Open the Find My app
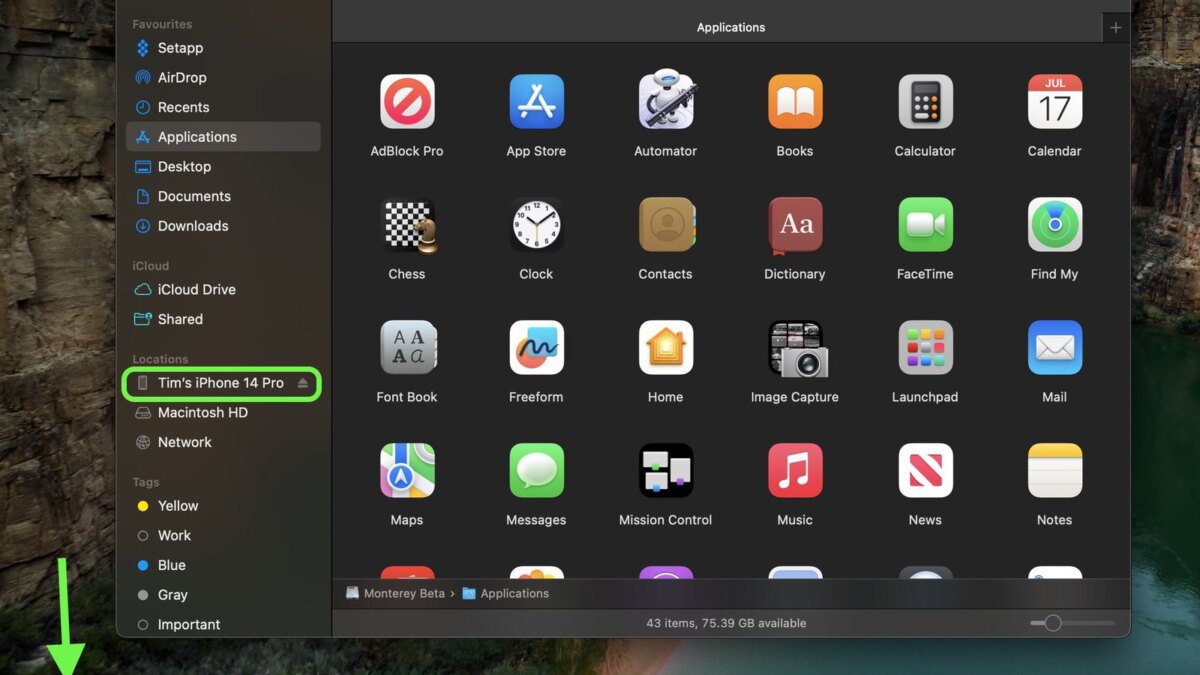This screenshot has height=675, width=1200. click(x=1054, y=225)
